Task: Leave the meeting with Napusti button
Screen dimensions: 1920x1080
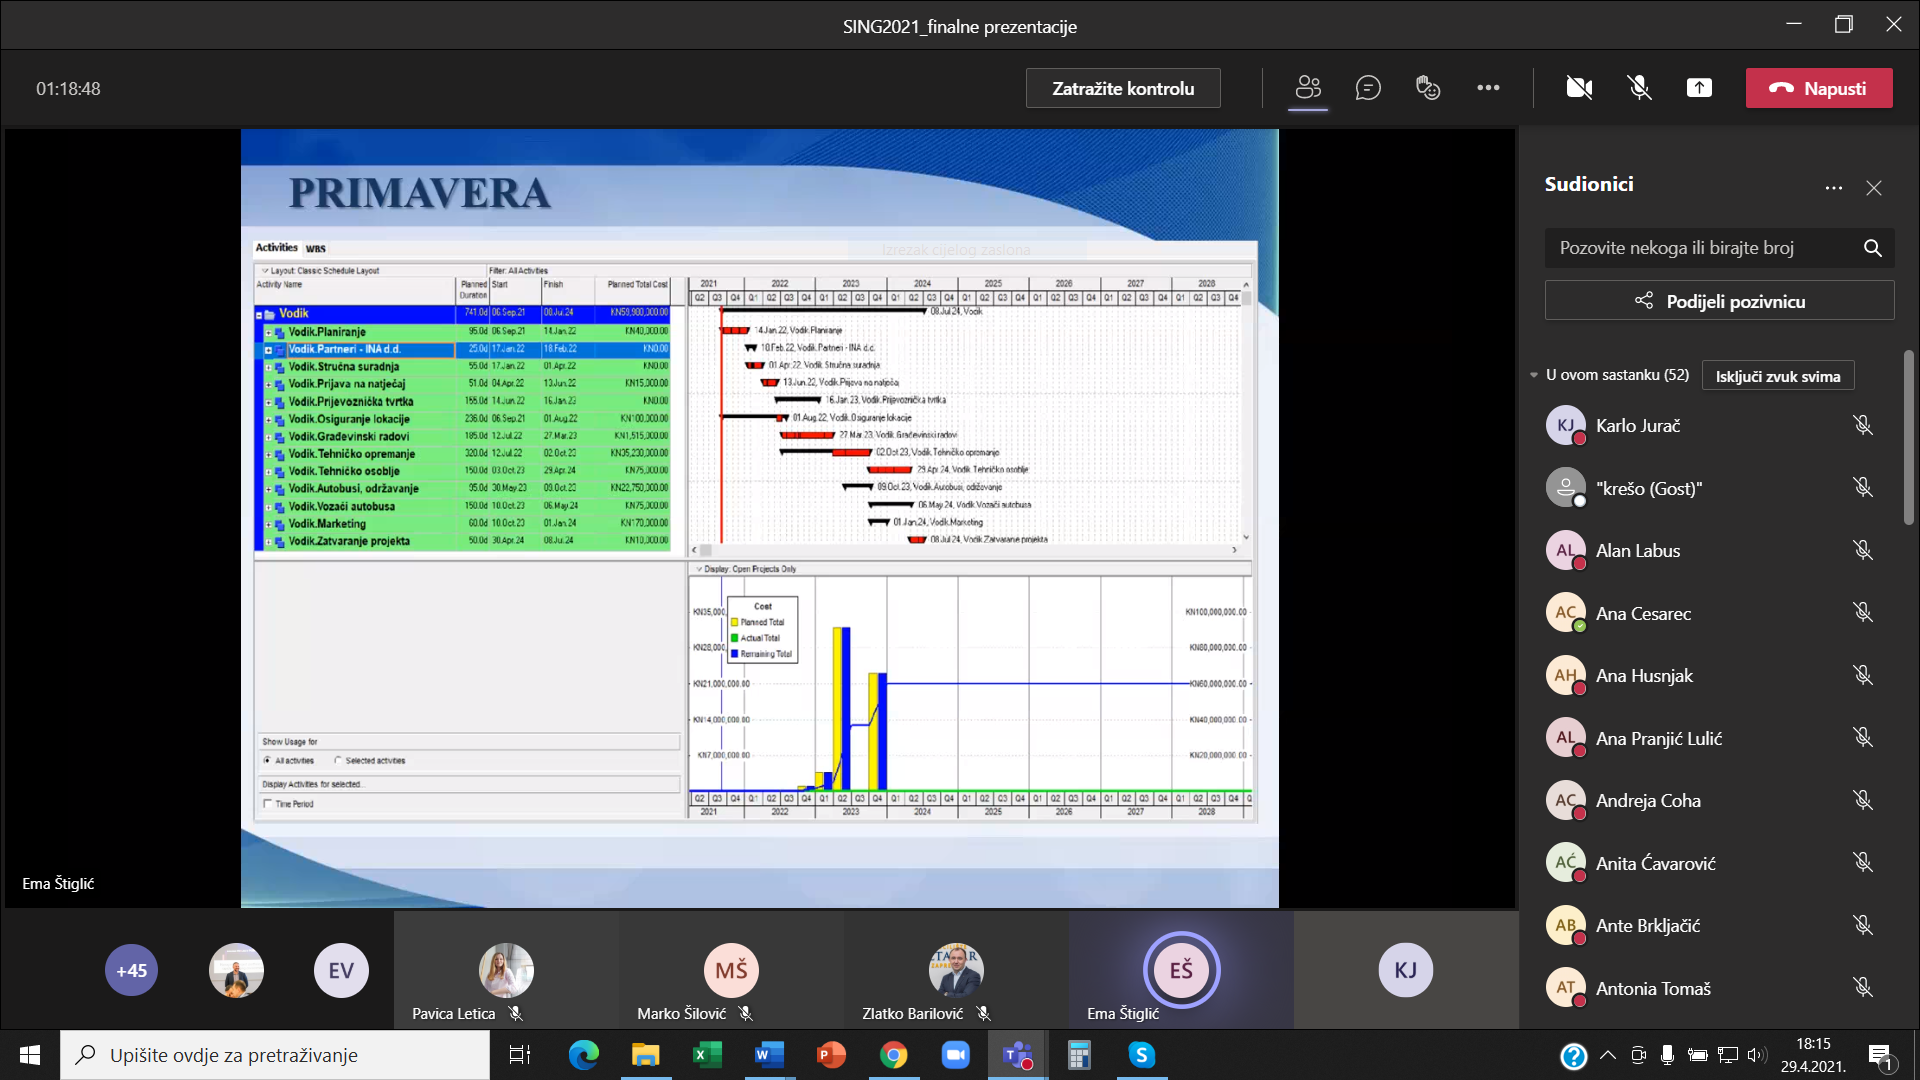Action: (x=1819, y=88)
